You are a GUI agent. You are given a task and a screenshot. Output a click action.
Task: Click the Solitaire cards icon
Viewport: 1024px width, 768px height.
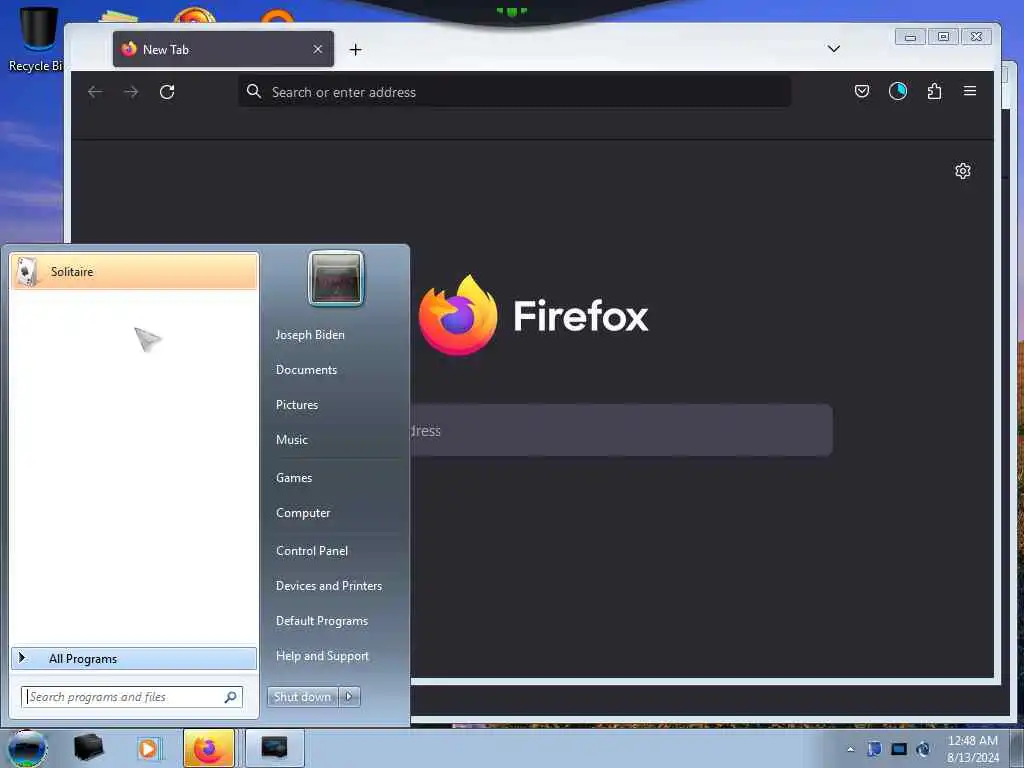click(27, 272)
